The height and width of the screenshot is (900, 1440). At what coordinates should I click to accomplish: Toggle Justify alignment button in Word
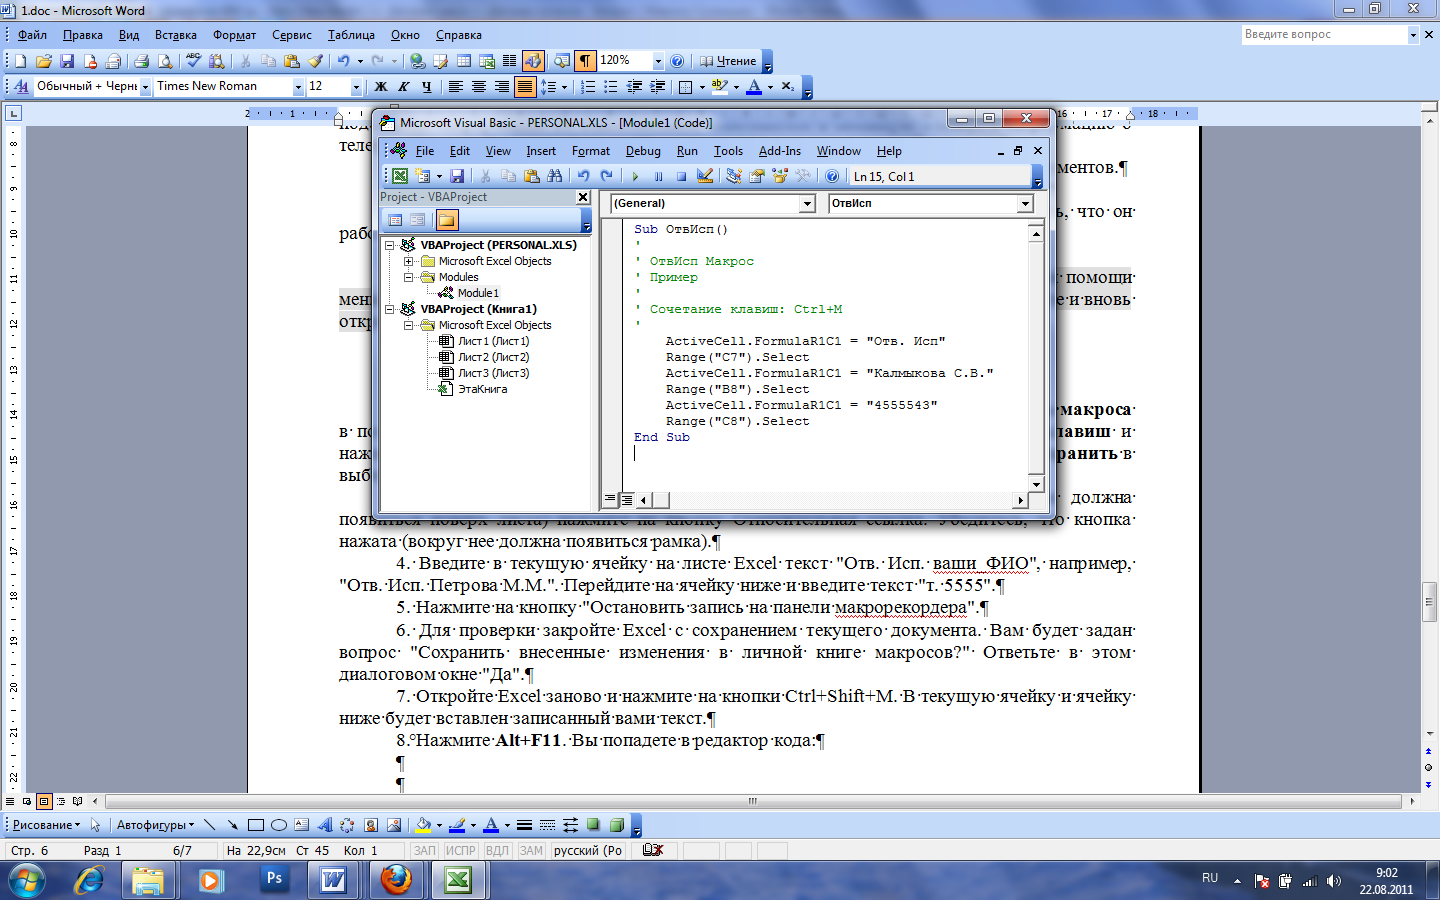pyautogui.click(x=525, y=86)
